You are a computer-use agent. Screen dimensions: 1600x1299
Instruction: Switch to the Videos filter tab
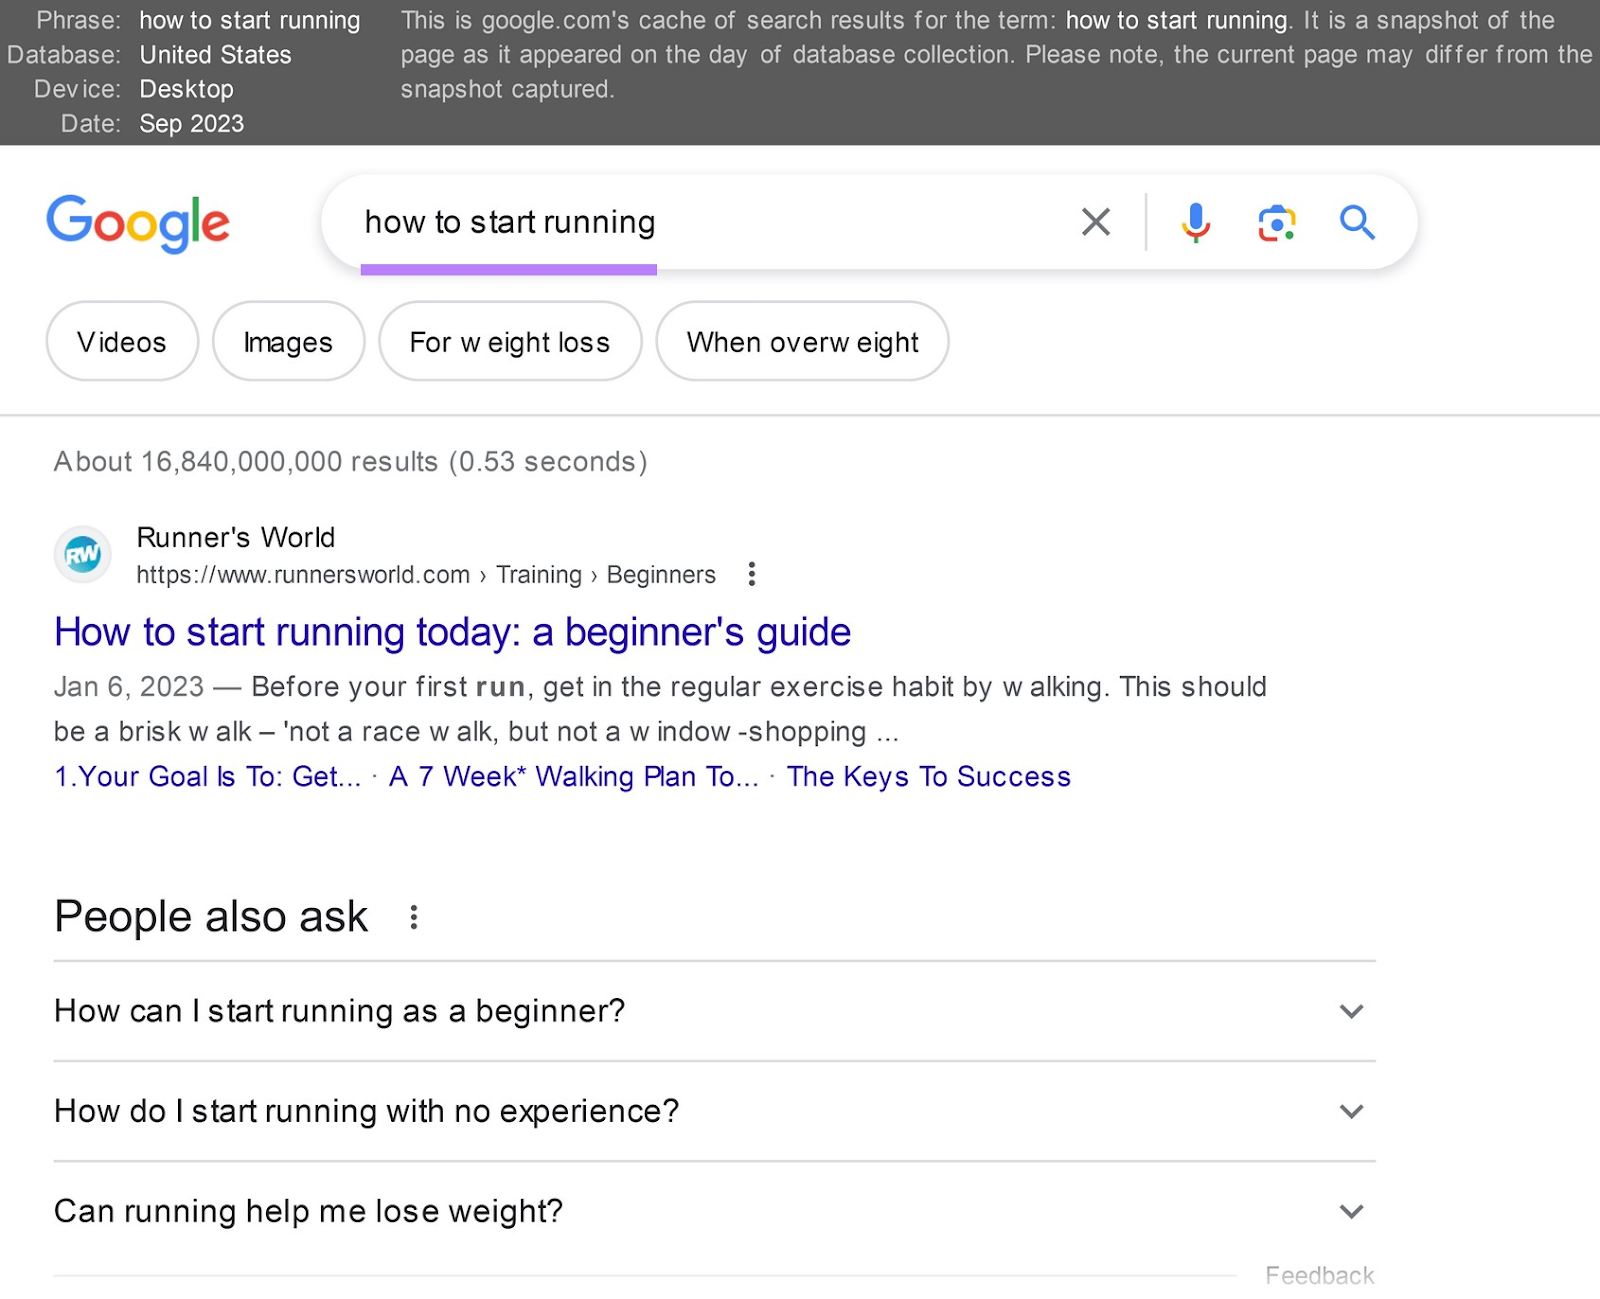point(121,341)
